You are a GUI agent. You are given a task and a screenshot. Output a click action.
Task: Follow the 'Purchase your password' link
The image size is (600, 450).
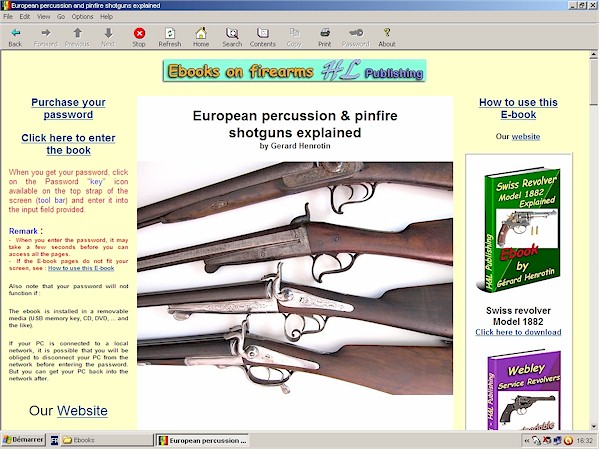tap(68, 108)
